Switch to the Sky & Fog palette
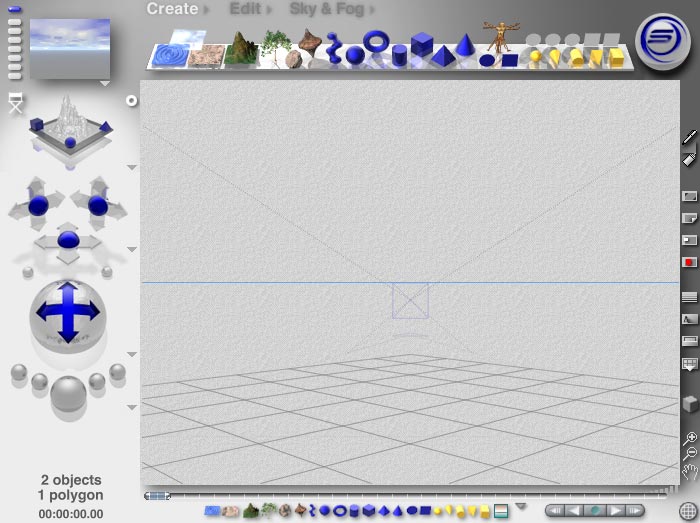 [326, 9]
